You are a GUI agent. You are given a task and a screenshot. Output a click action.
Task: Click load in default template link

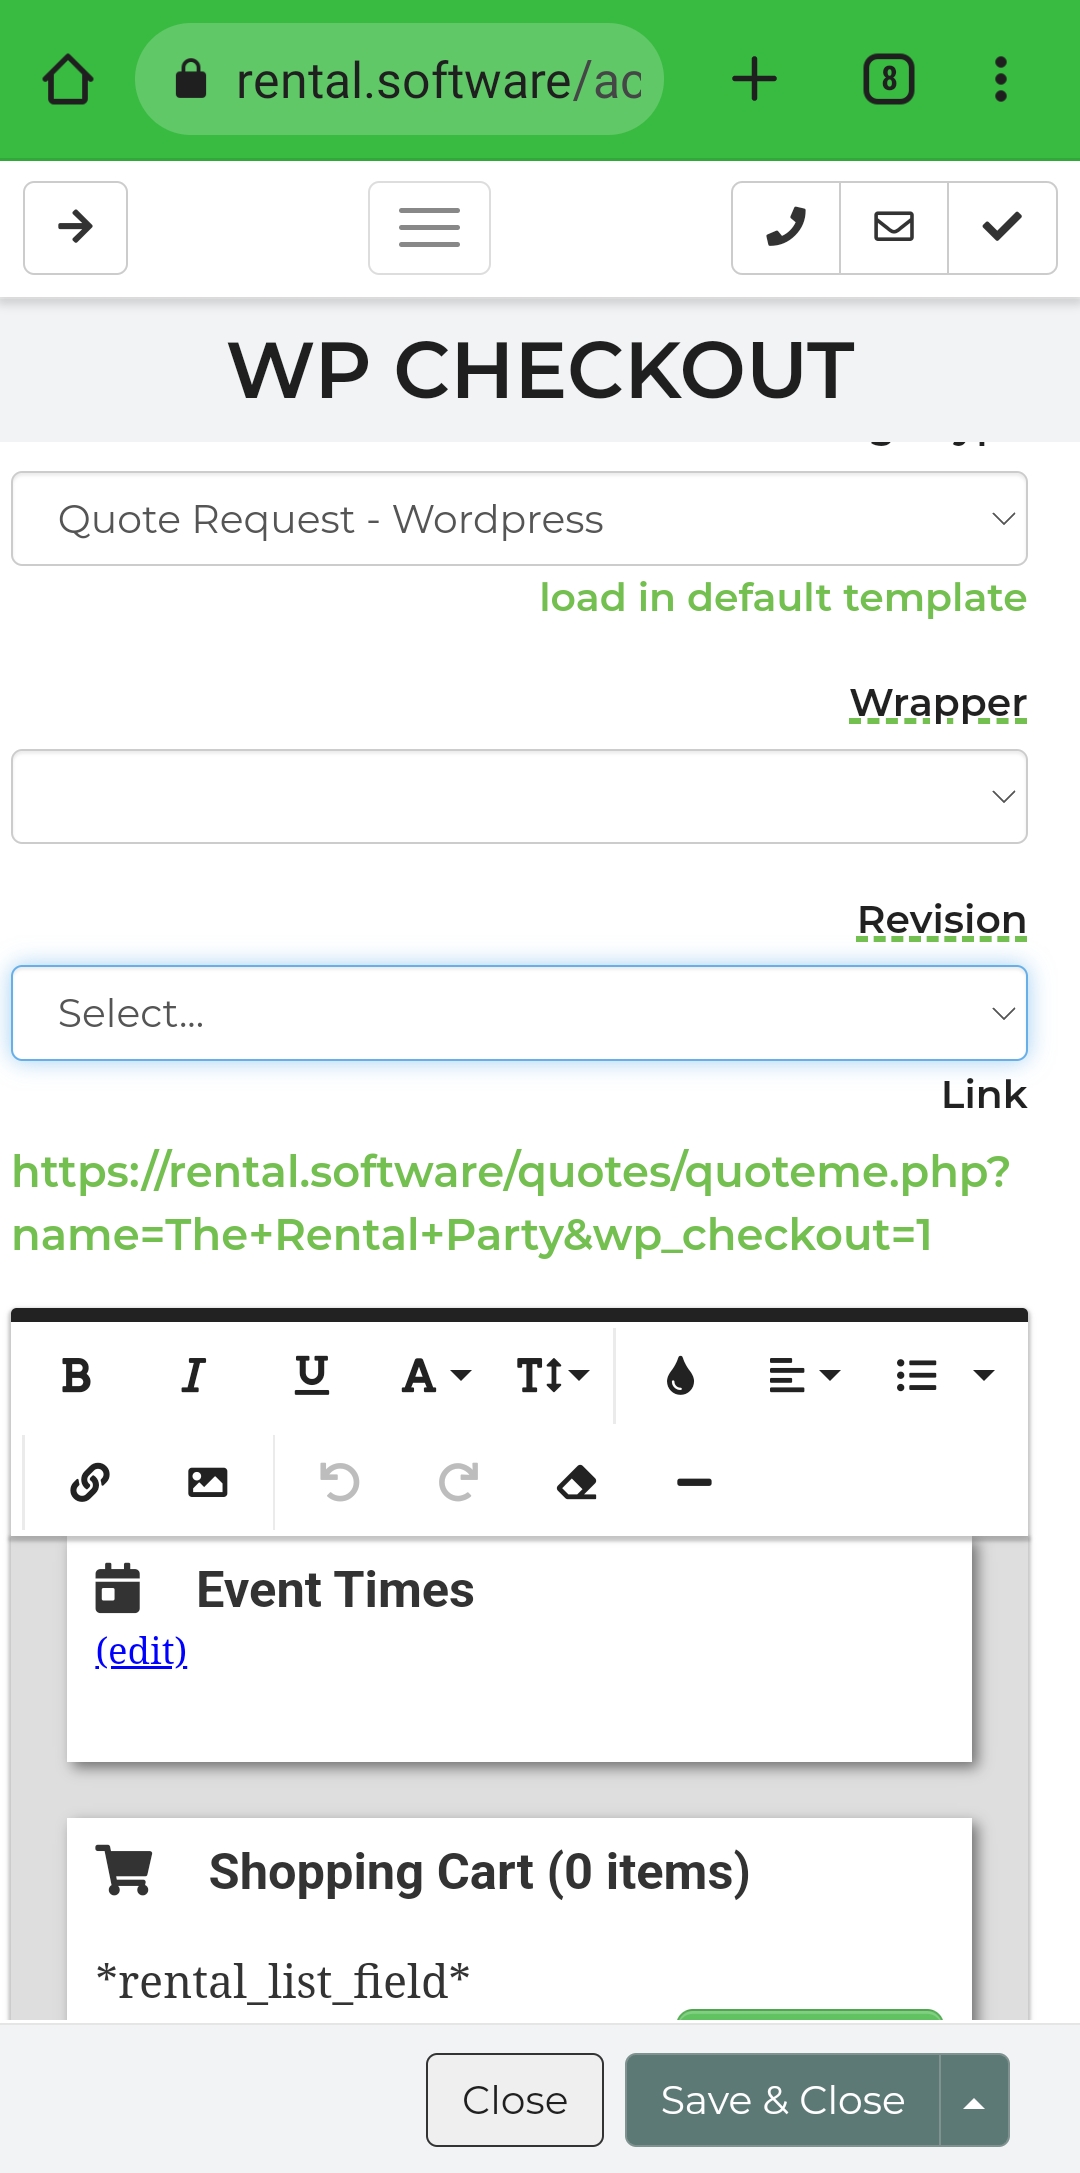click(x=783, y=598)
